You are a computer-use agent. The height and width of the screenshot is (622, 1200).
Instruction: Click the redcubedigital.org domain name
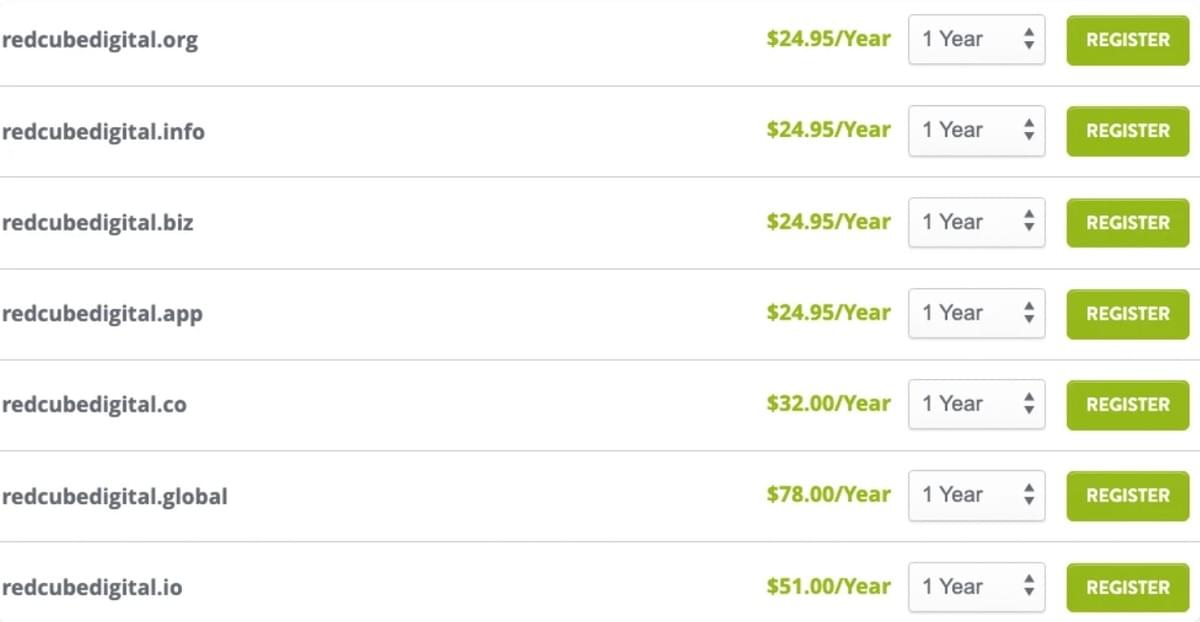click(x=100, y=41)
